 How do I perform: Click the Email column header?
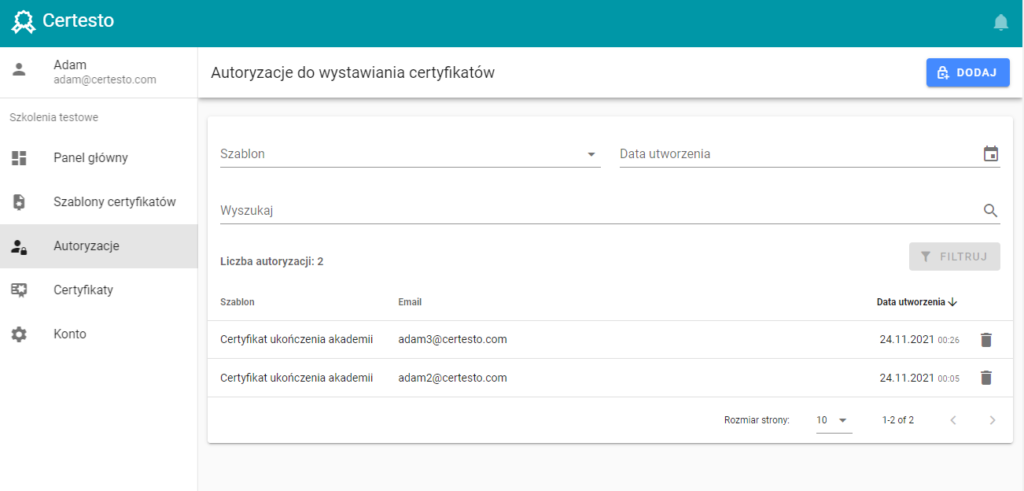(410, 302)
